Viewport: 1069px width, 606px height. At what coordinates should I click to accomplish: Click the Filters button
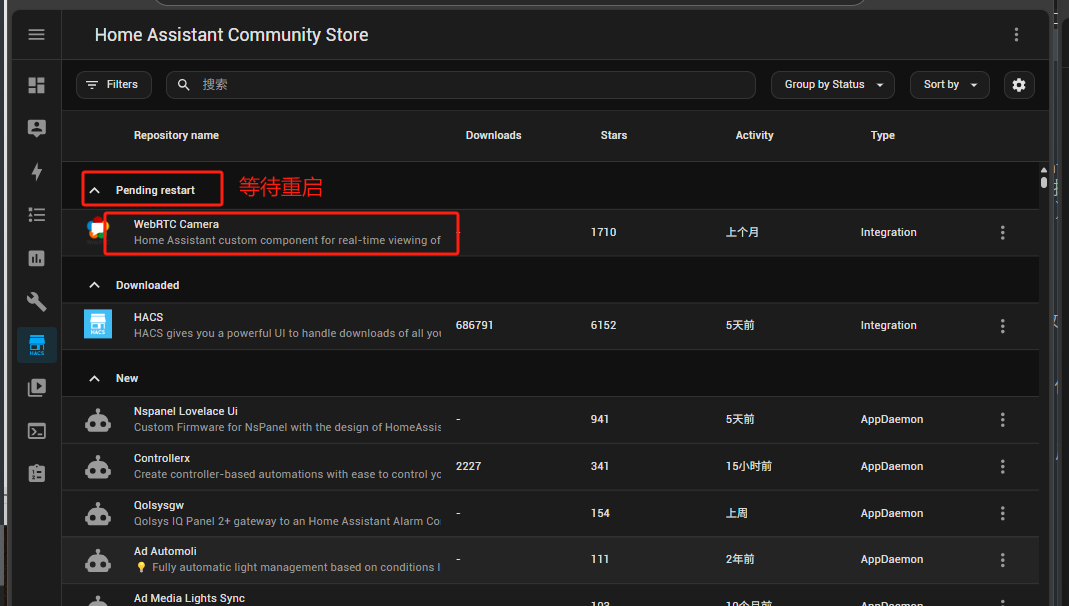click(x=113, y=85)
